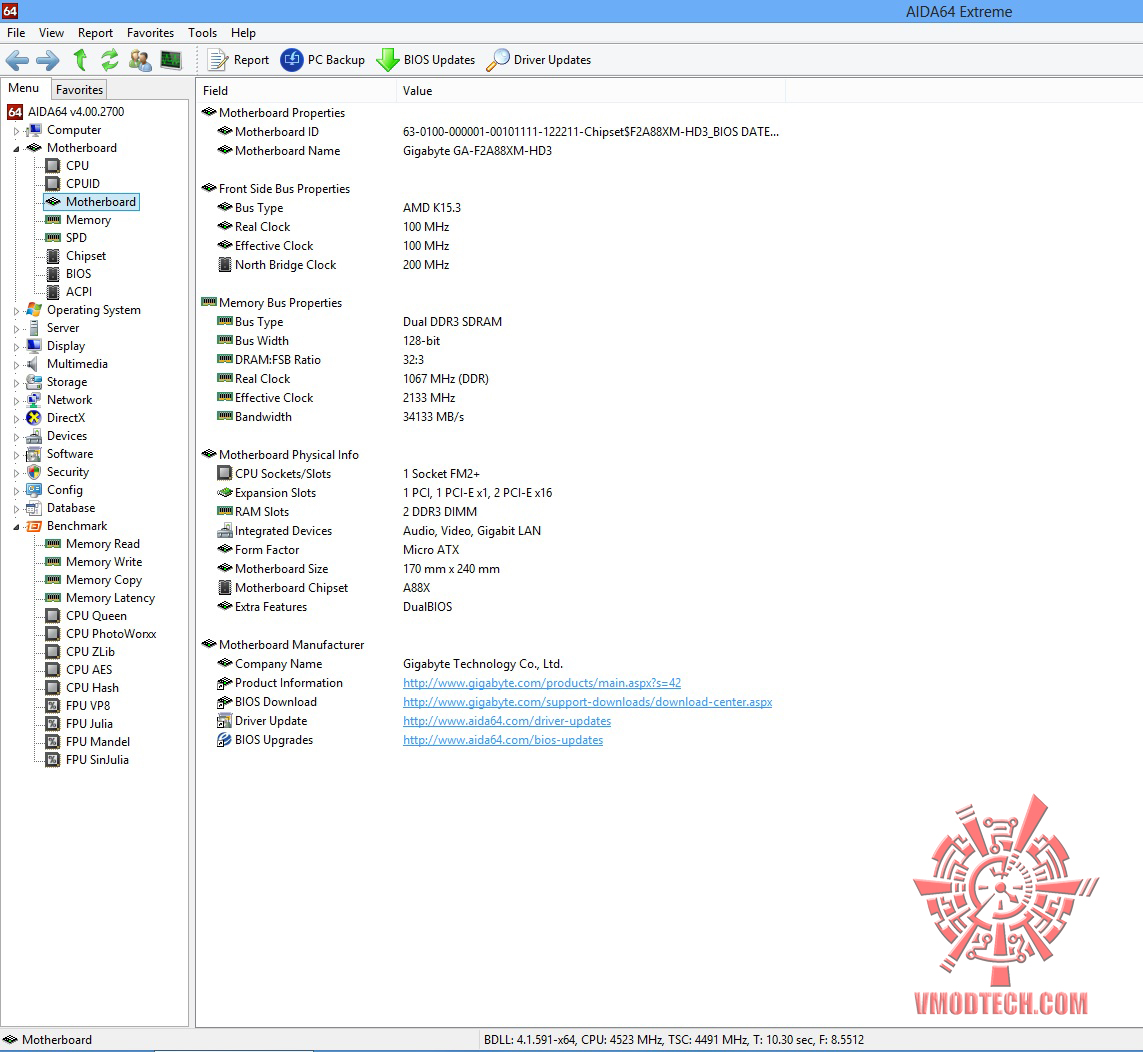Open Memory Copy benchmark
Screen dimensions: 1143x1052
[x=104, y=580]
